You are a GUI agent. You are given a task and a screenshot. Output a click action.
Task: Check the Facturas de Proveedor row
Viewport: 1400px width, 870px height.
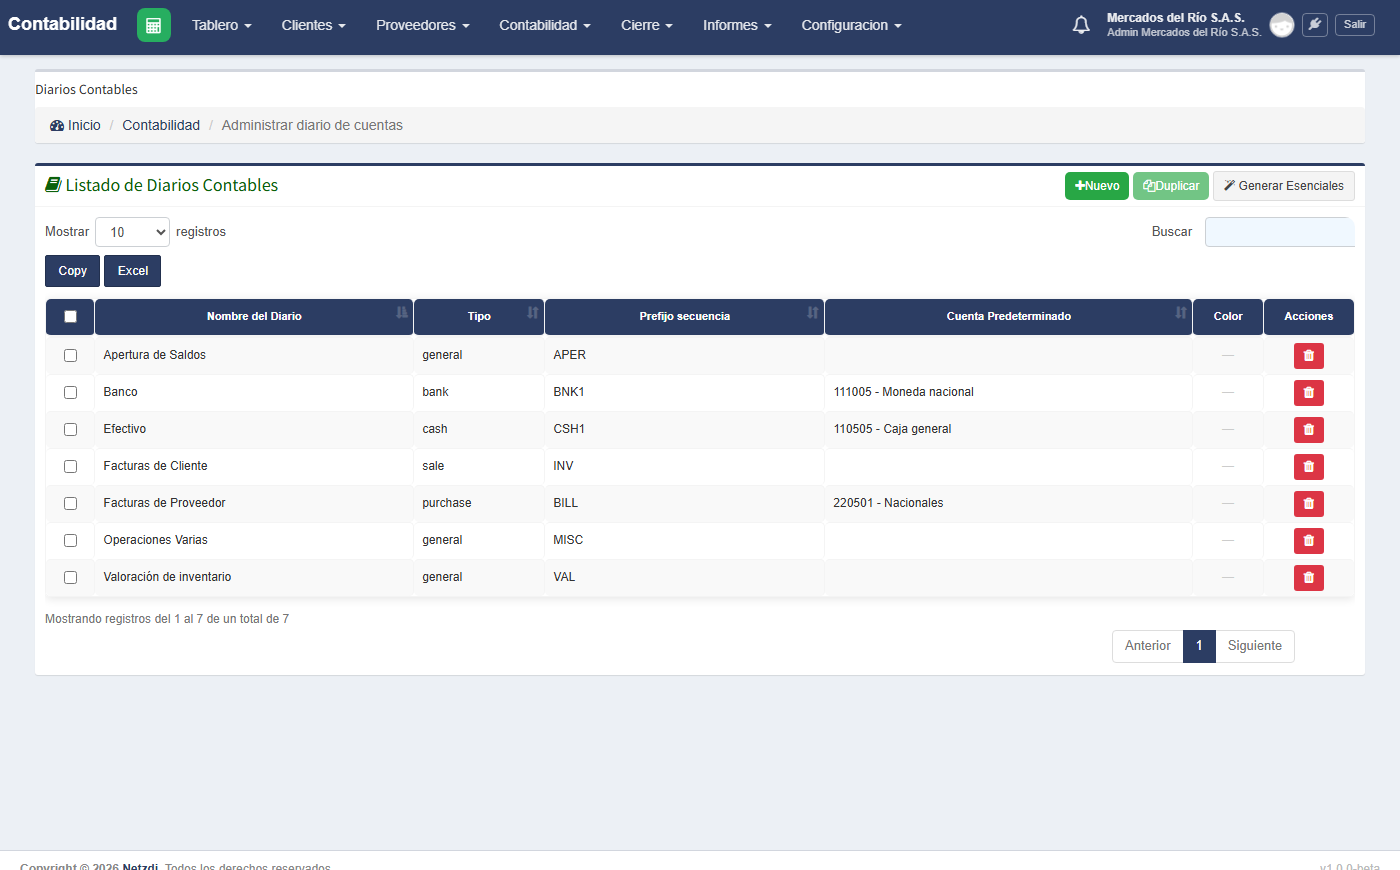pyautogui.click(x=70, y=503)
